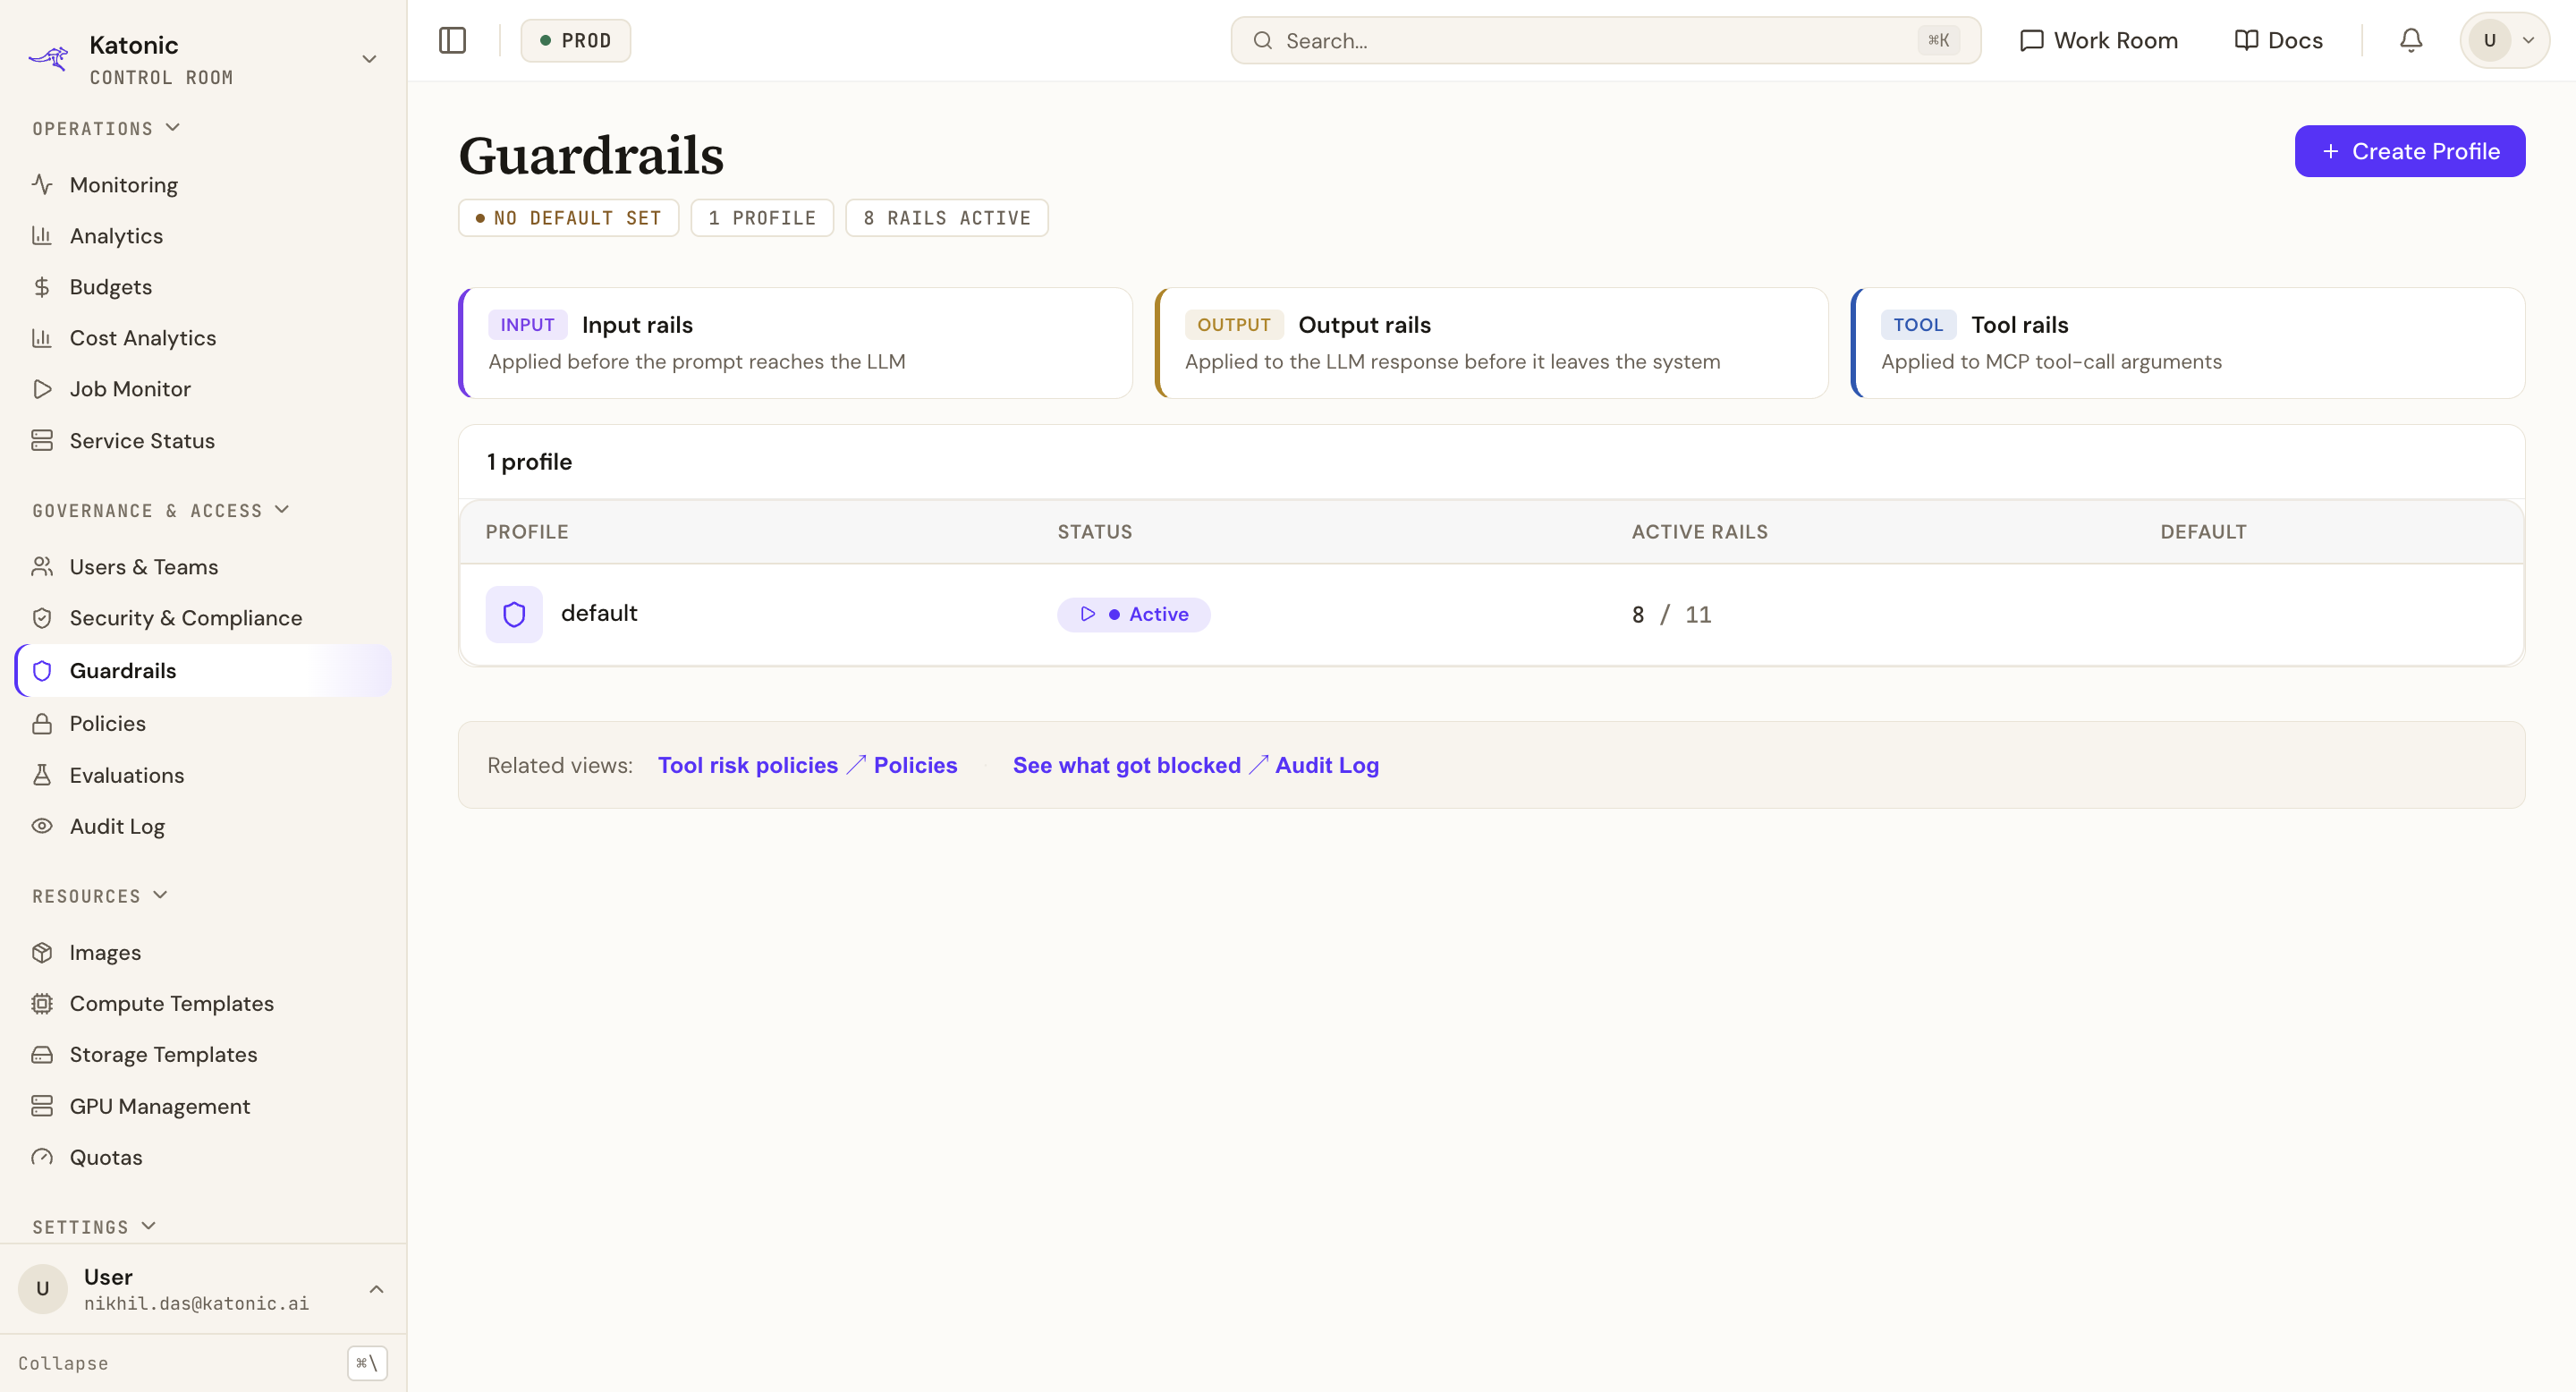Click the '8 / 11' active rails value
The image size is (2576, 1392).
tap(1671, 614)
